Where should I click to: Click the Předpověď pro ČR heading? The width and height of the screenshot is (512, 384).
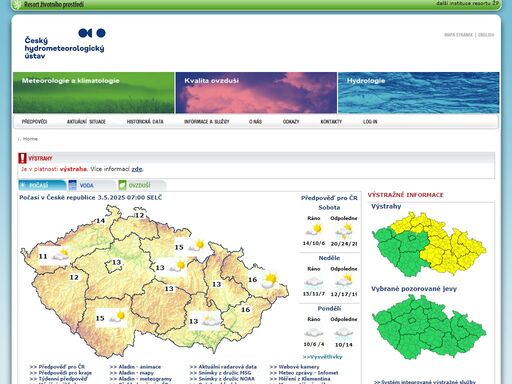click(329, 198)
